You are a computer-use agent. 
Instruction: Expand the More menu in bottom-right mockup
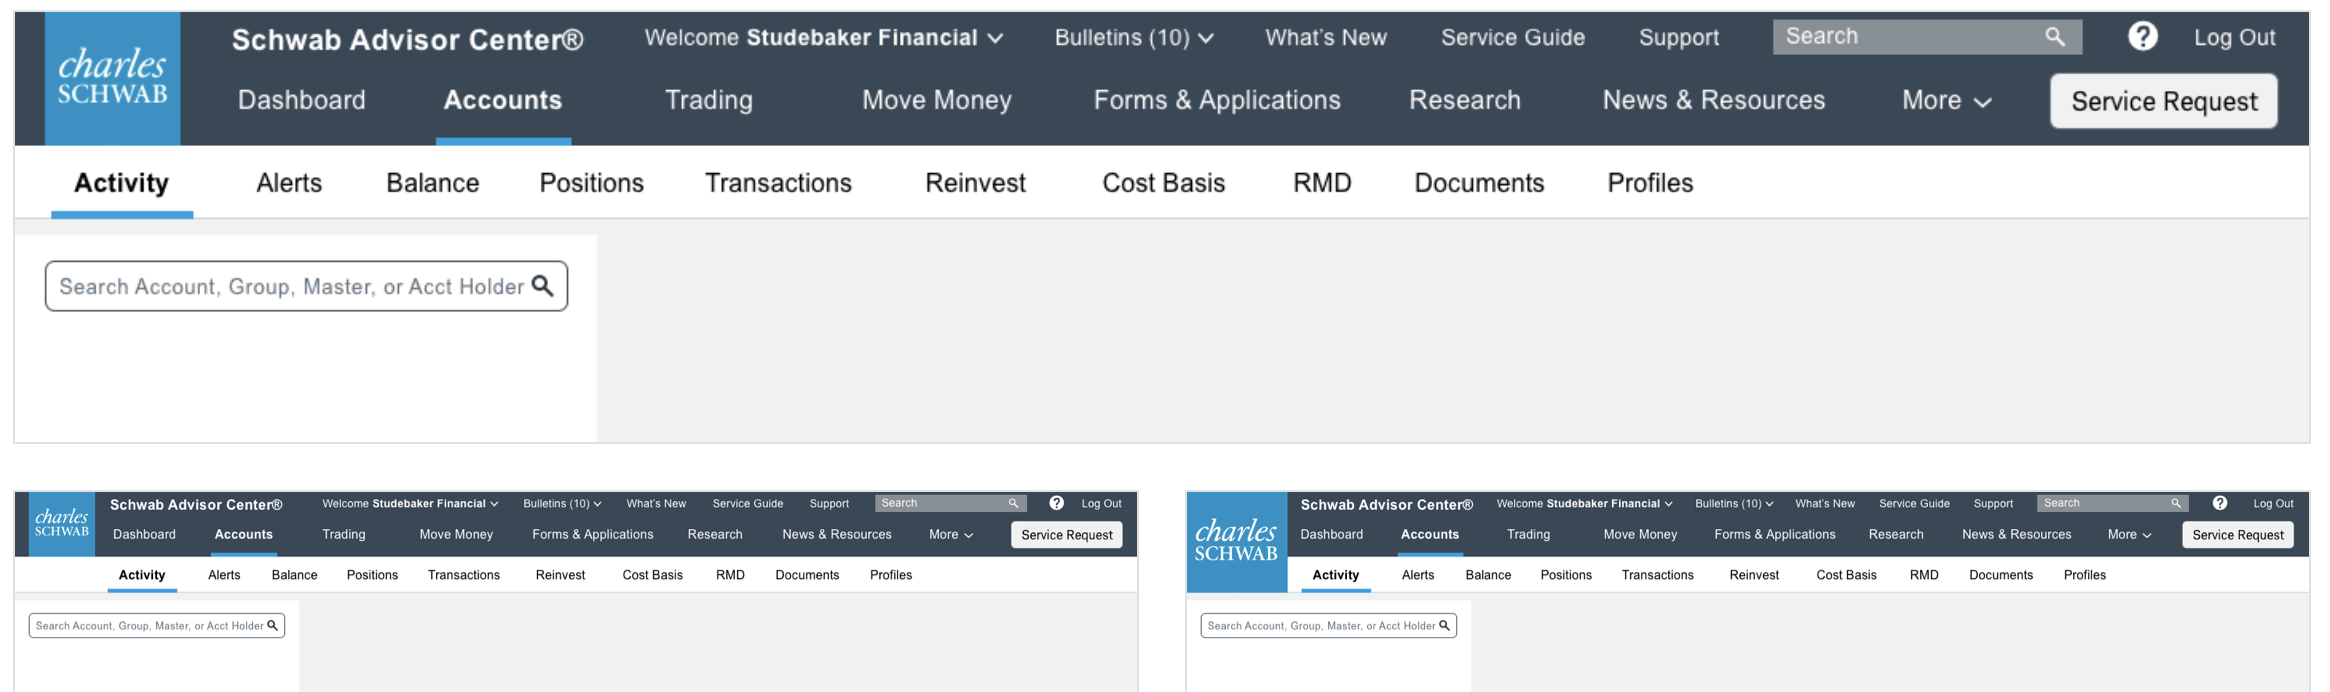click(2129, 534)
